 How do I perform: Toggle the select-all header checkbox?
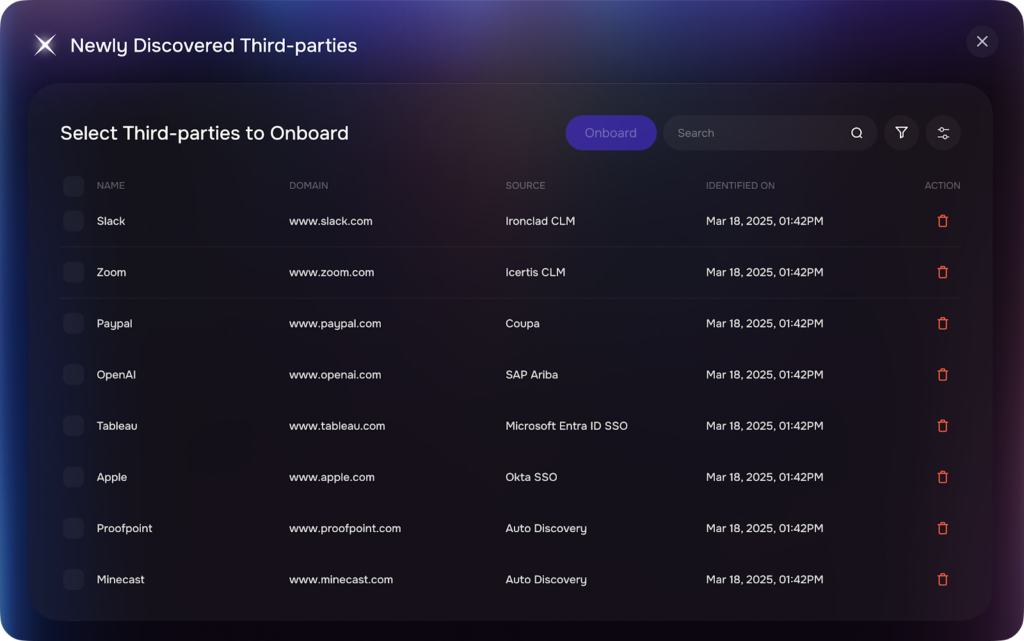point(74,186)
